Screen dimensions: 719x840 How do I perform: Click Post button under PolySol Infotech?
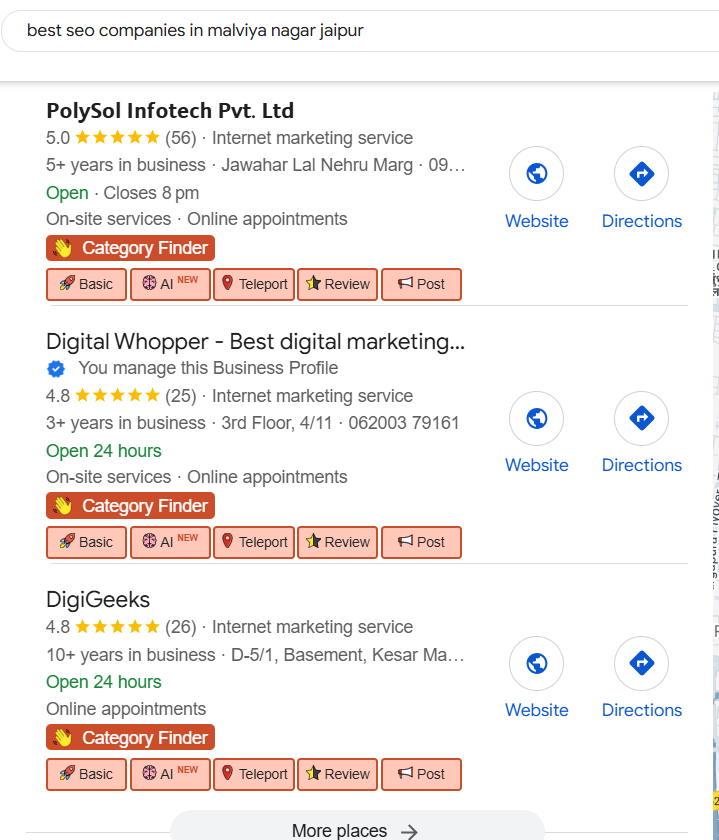tap(421, 284)
